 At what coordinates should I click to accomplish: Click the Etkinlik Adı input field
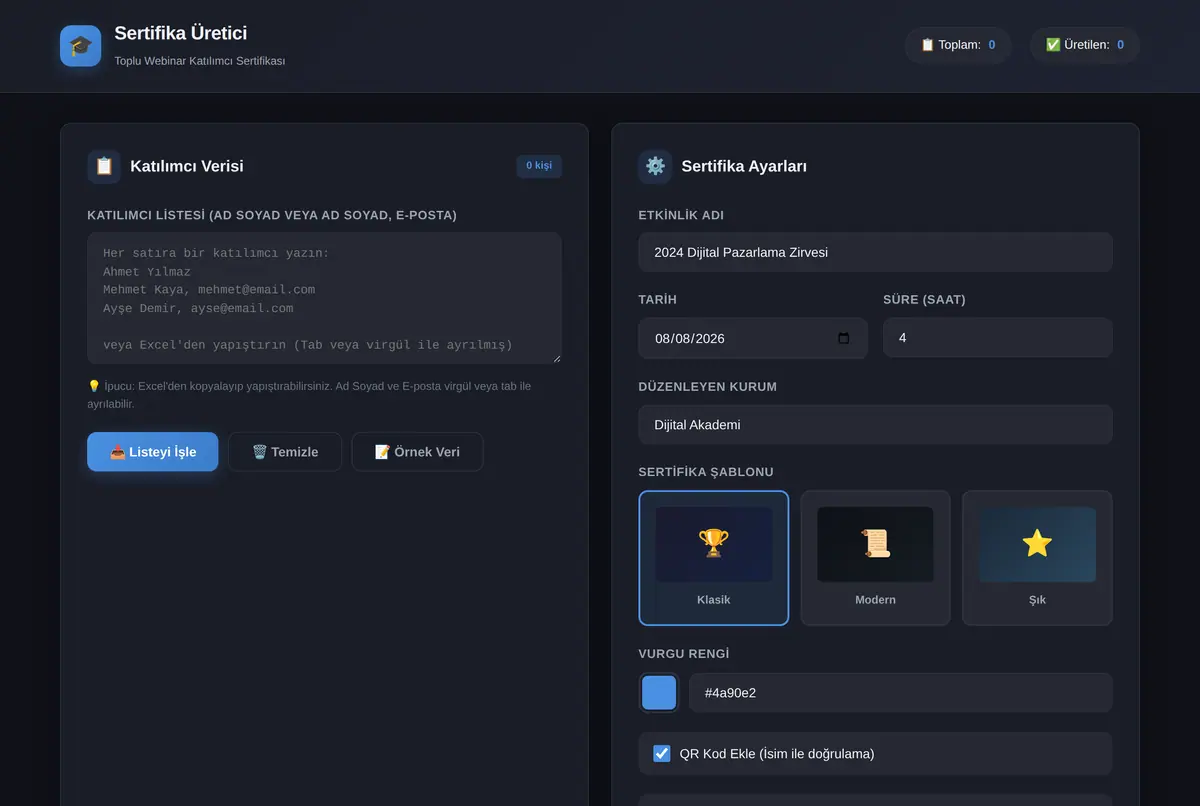click(875, 252)
